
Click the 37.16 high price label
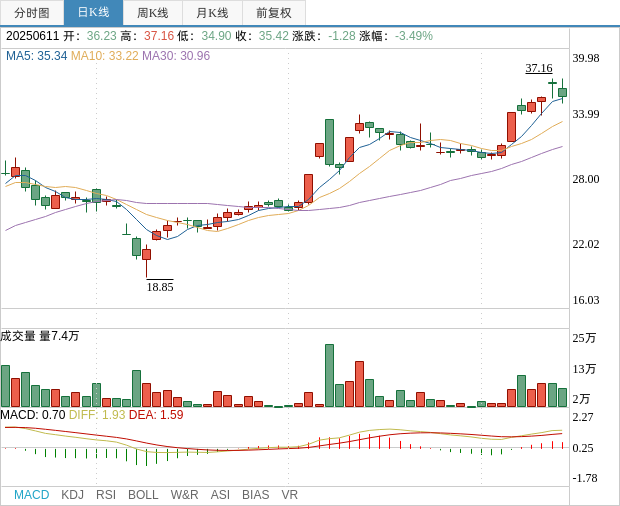click(x=539, y=68)
